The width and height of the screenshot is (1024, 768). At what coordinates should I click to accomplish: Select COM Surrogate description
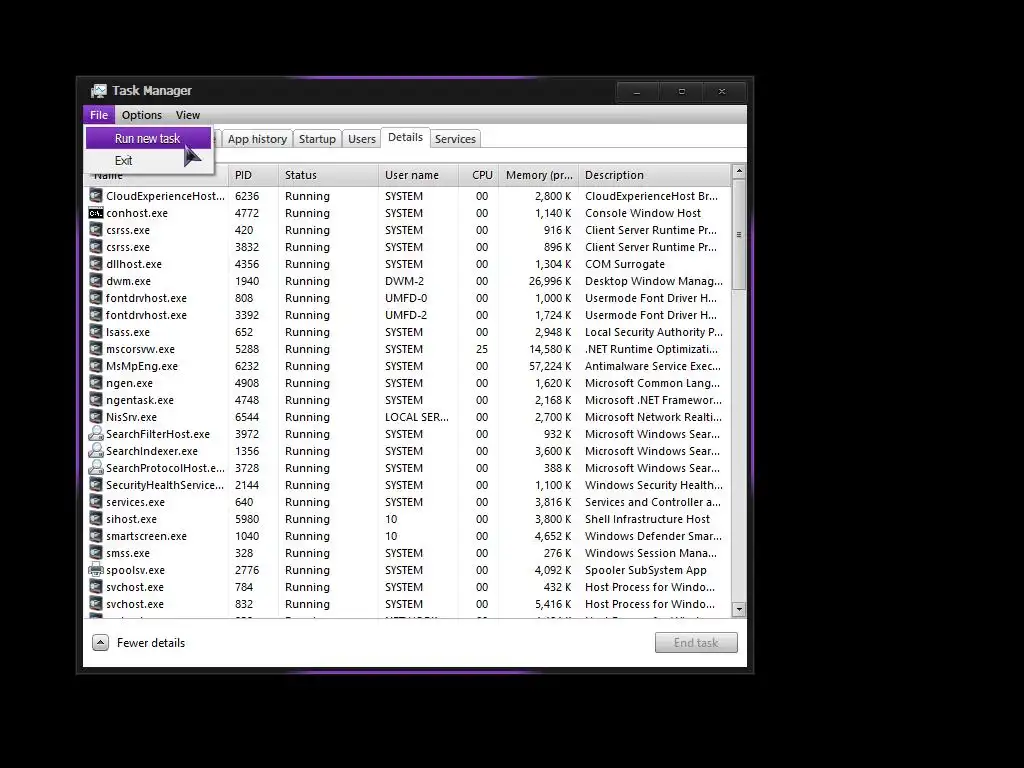[x=625, y=264]
